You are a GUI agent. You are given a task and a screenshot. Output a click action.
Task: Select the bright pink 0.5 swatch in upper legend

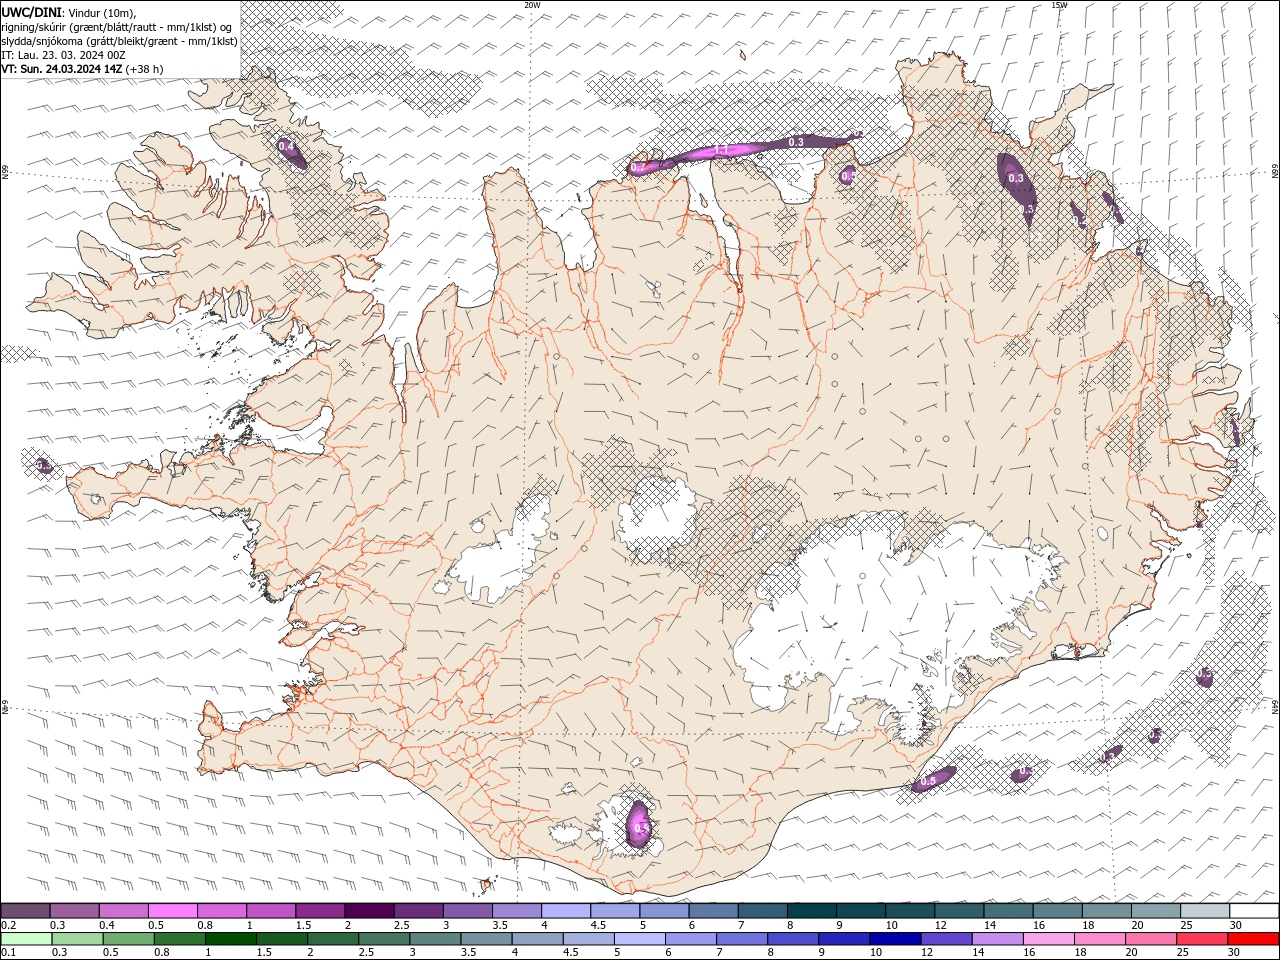click(x=172, y=910)
